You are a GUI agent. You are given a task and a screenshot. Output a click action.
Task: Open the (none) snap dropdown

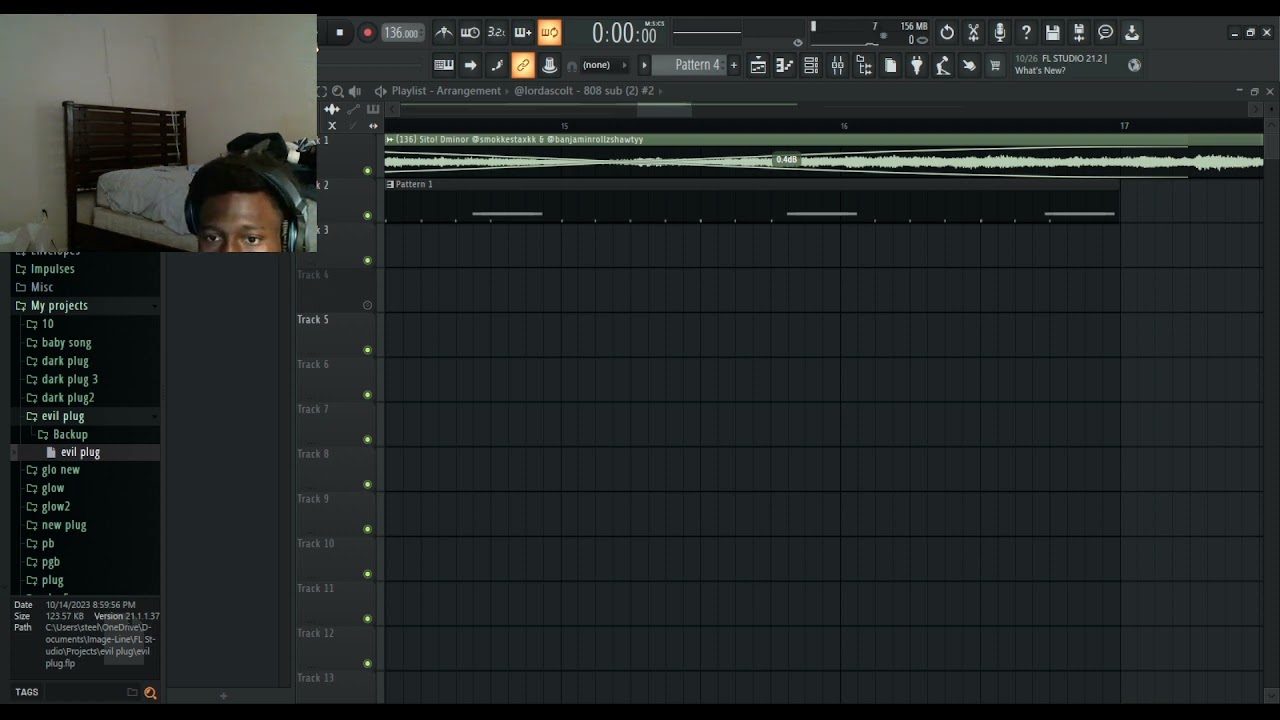point(604,65)
